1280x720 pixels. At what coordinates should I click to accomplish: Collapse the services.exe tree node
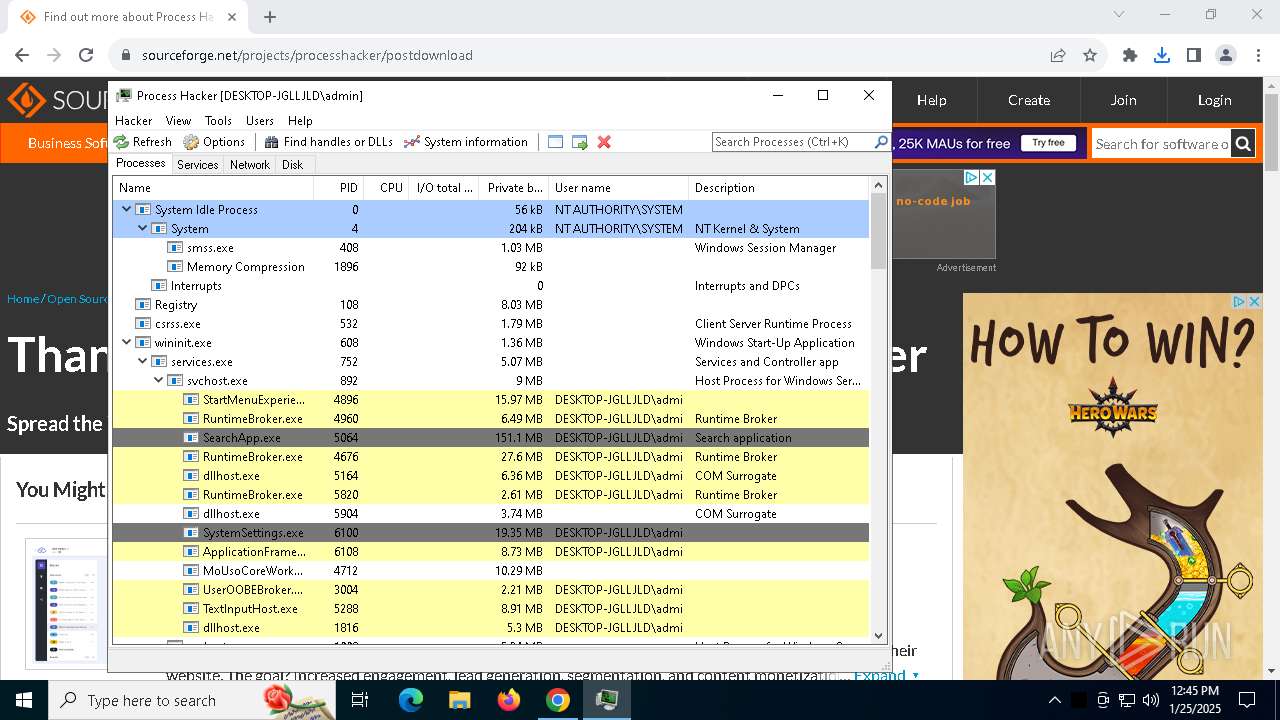143,362
